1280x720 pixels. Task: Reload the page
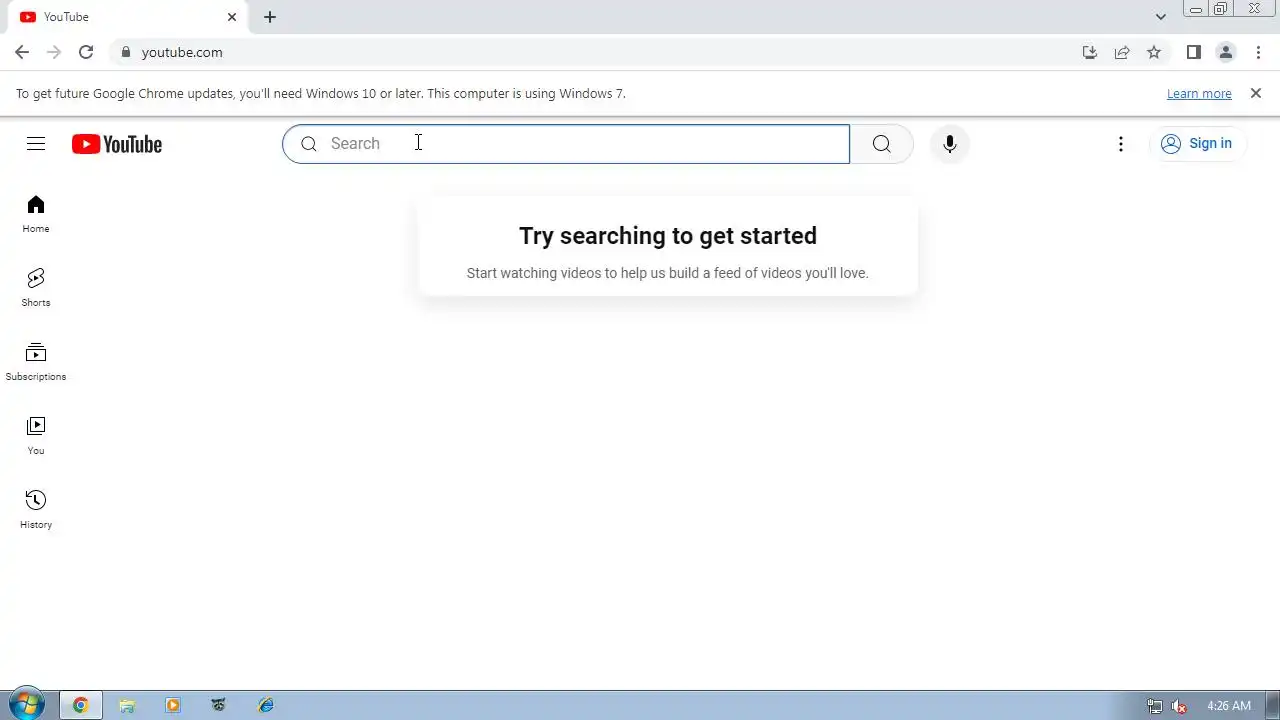(x=86, y=52)
